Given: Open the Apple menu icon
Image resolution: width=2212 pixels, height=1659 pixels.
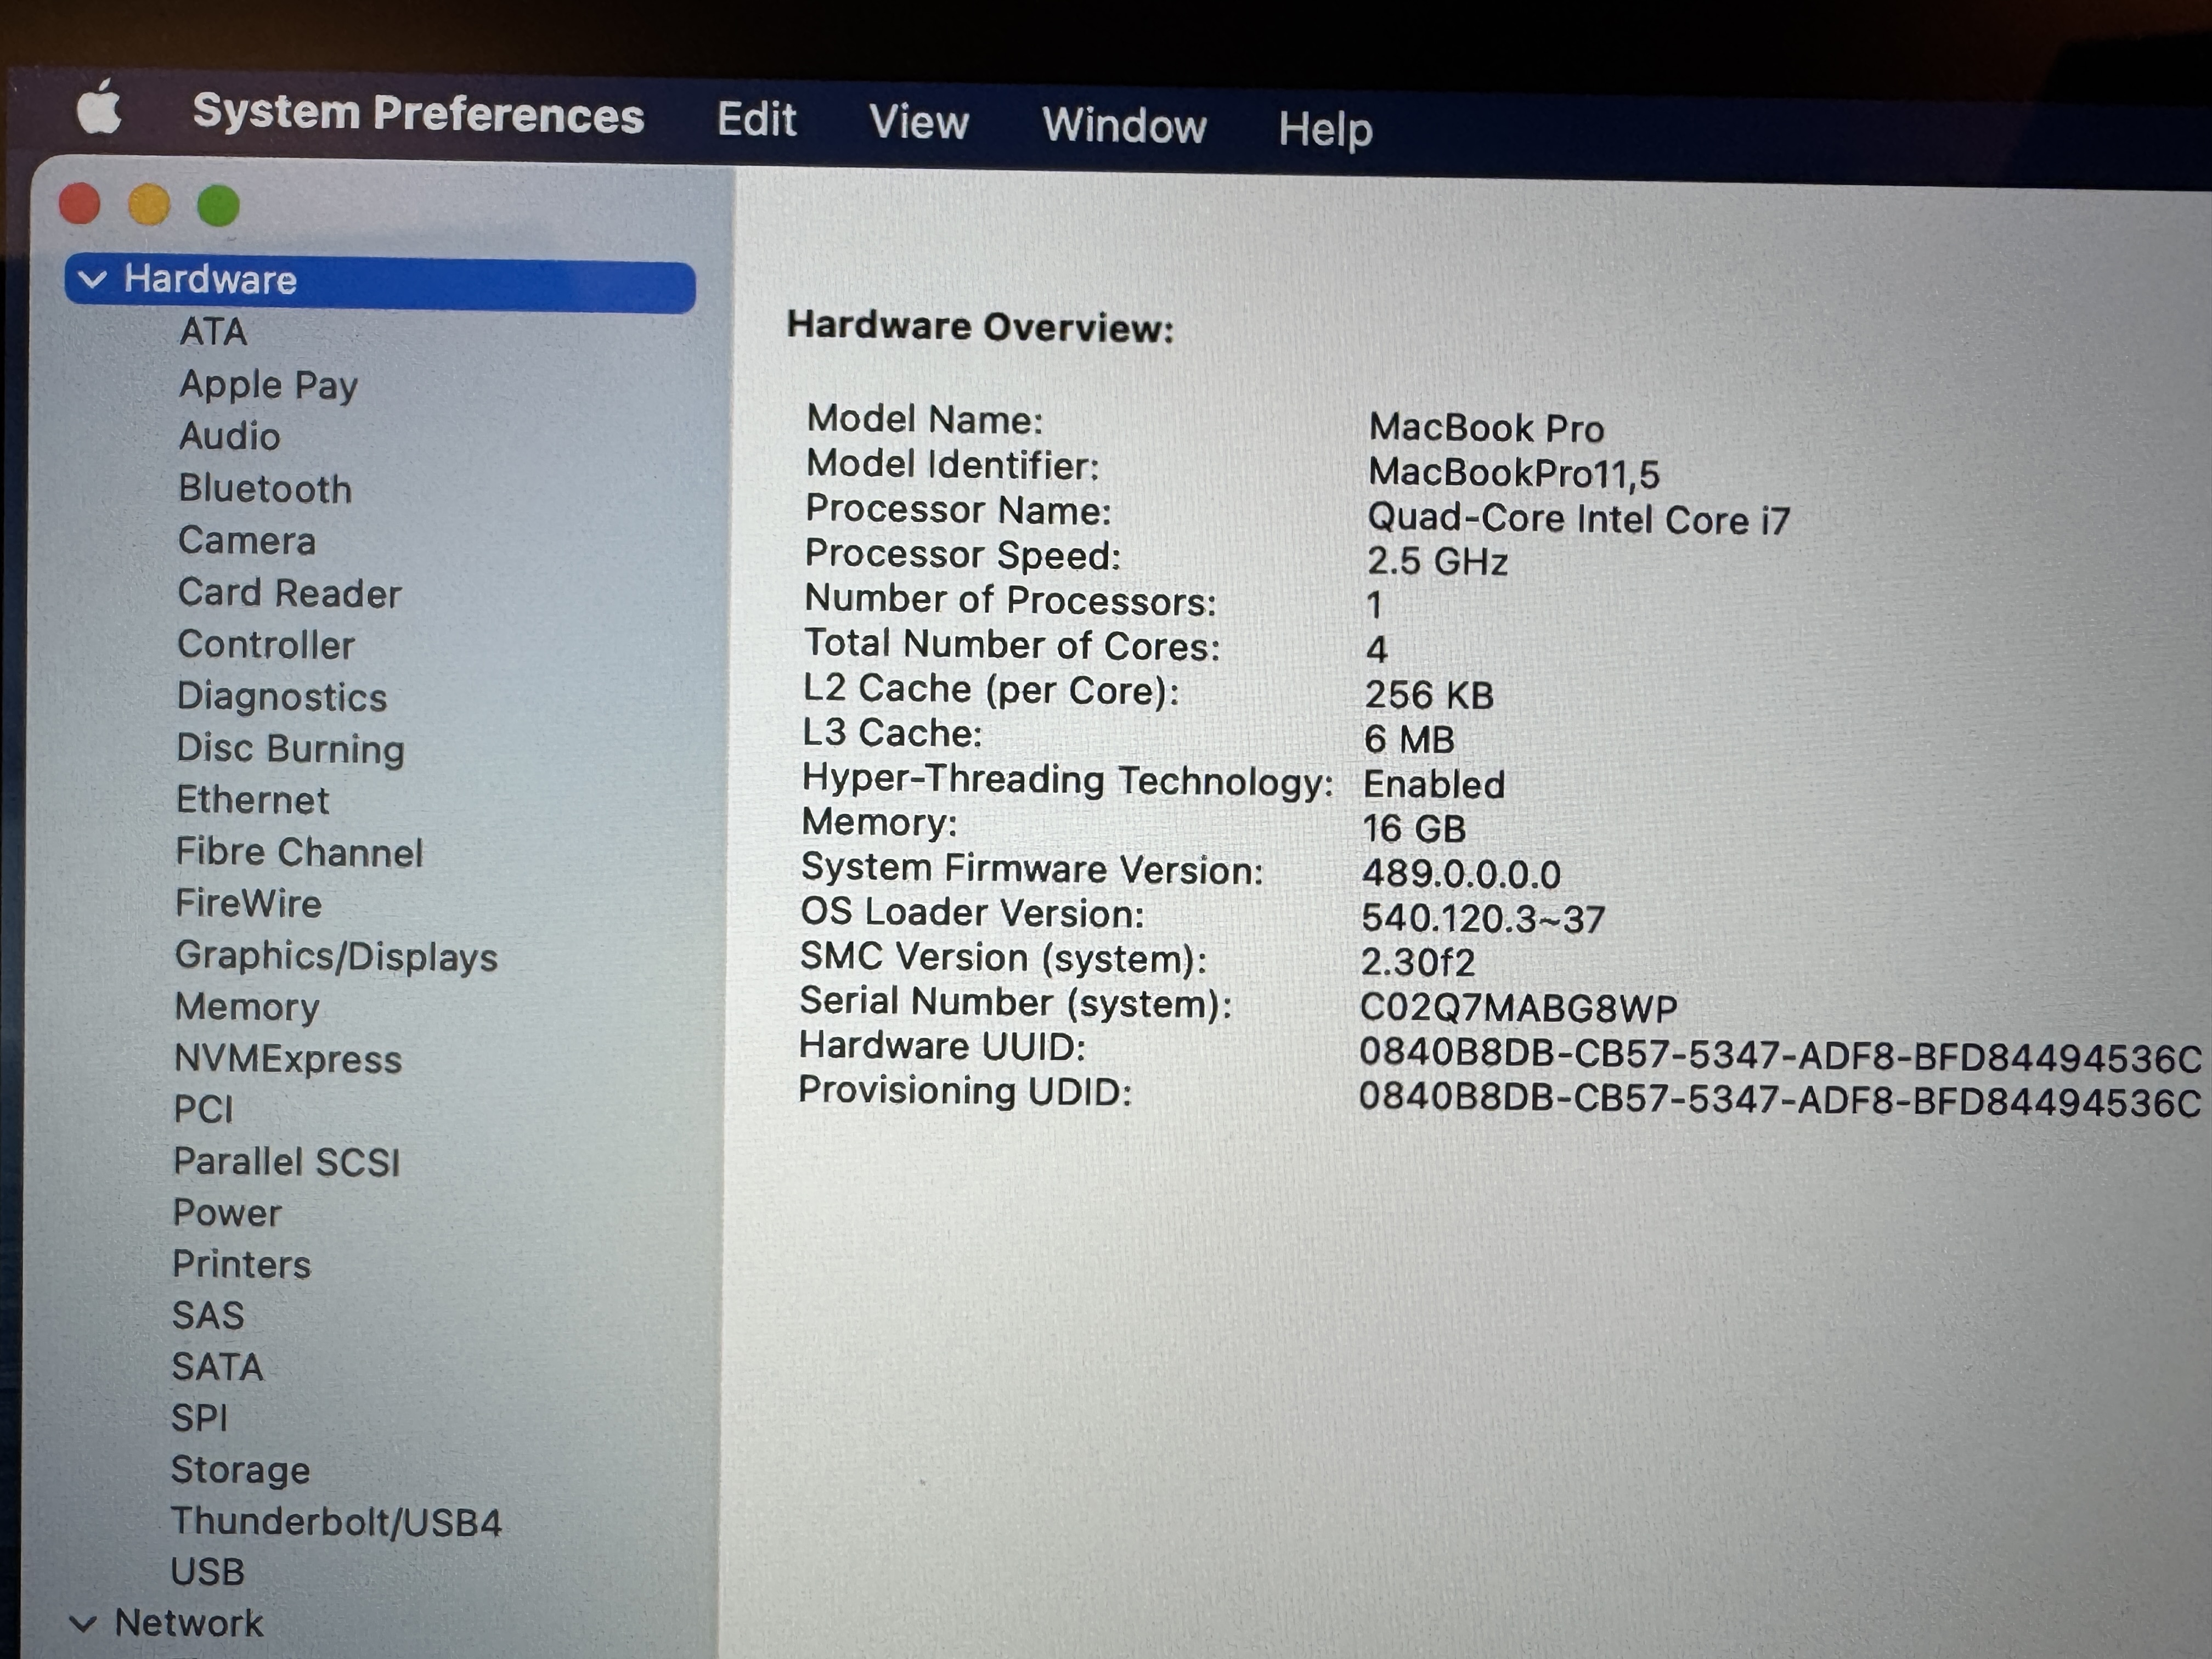Looking at the screenshot, I should point(99,108).
